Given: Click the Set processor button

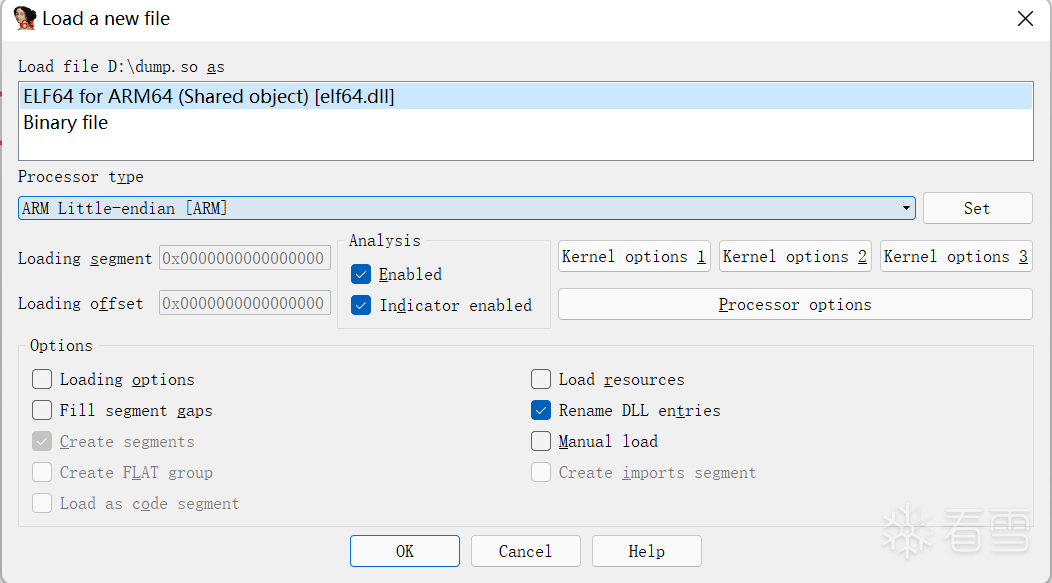Looking at the screenshot, I should coord(977,208).
